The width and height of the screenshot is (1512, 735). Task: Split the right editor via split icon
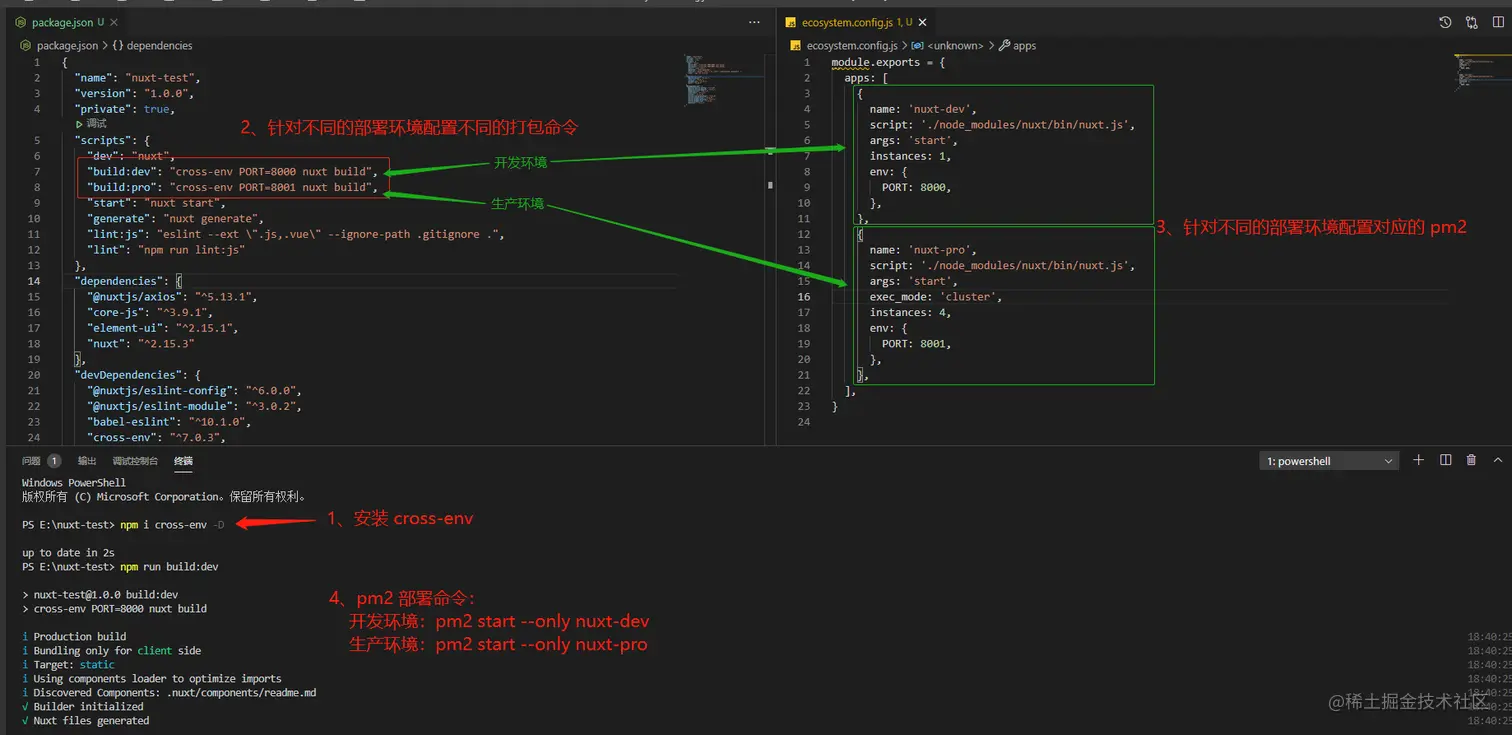1498,22
